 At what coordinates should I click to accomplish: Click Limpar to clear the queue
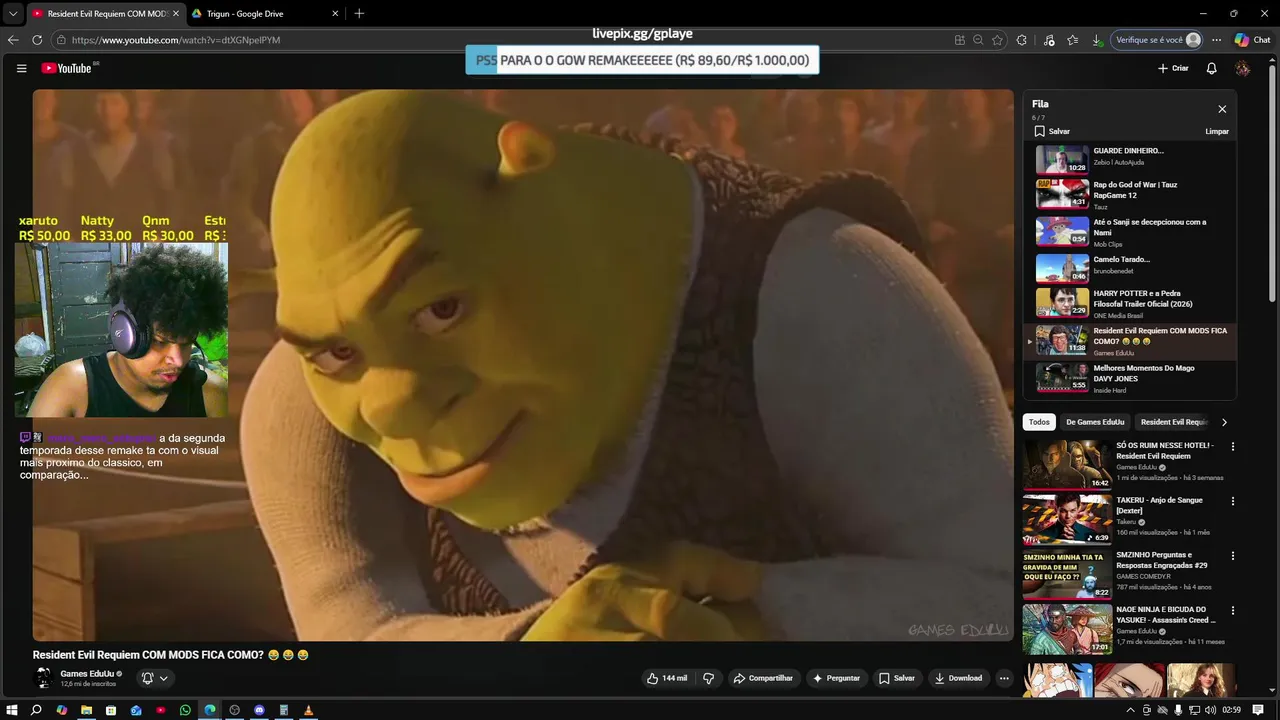[1217, 131]
